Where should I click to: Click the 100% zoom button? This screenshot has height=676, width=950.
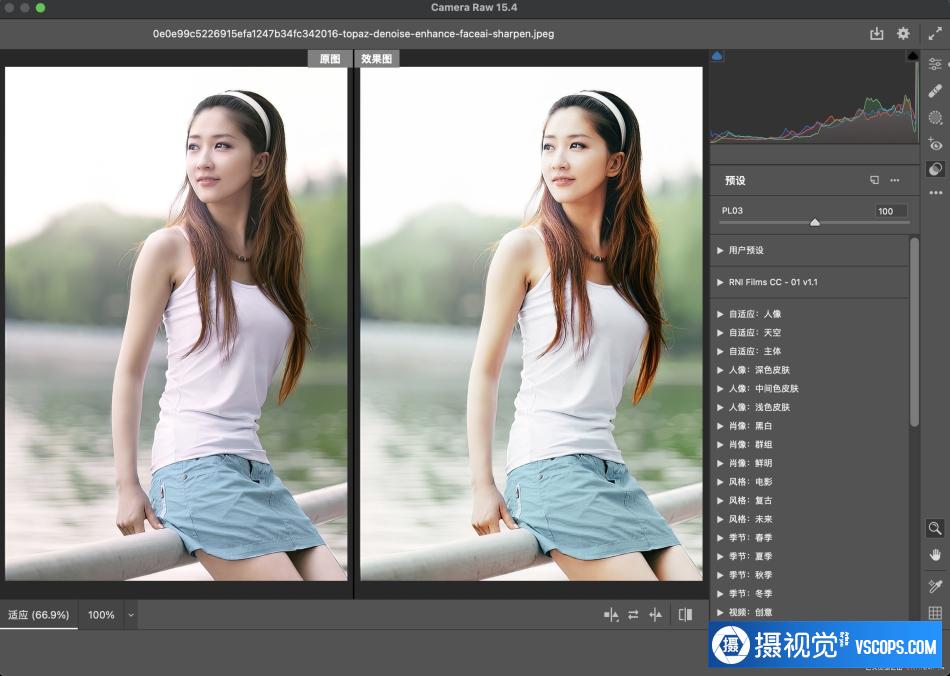(x=101, y=615)
